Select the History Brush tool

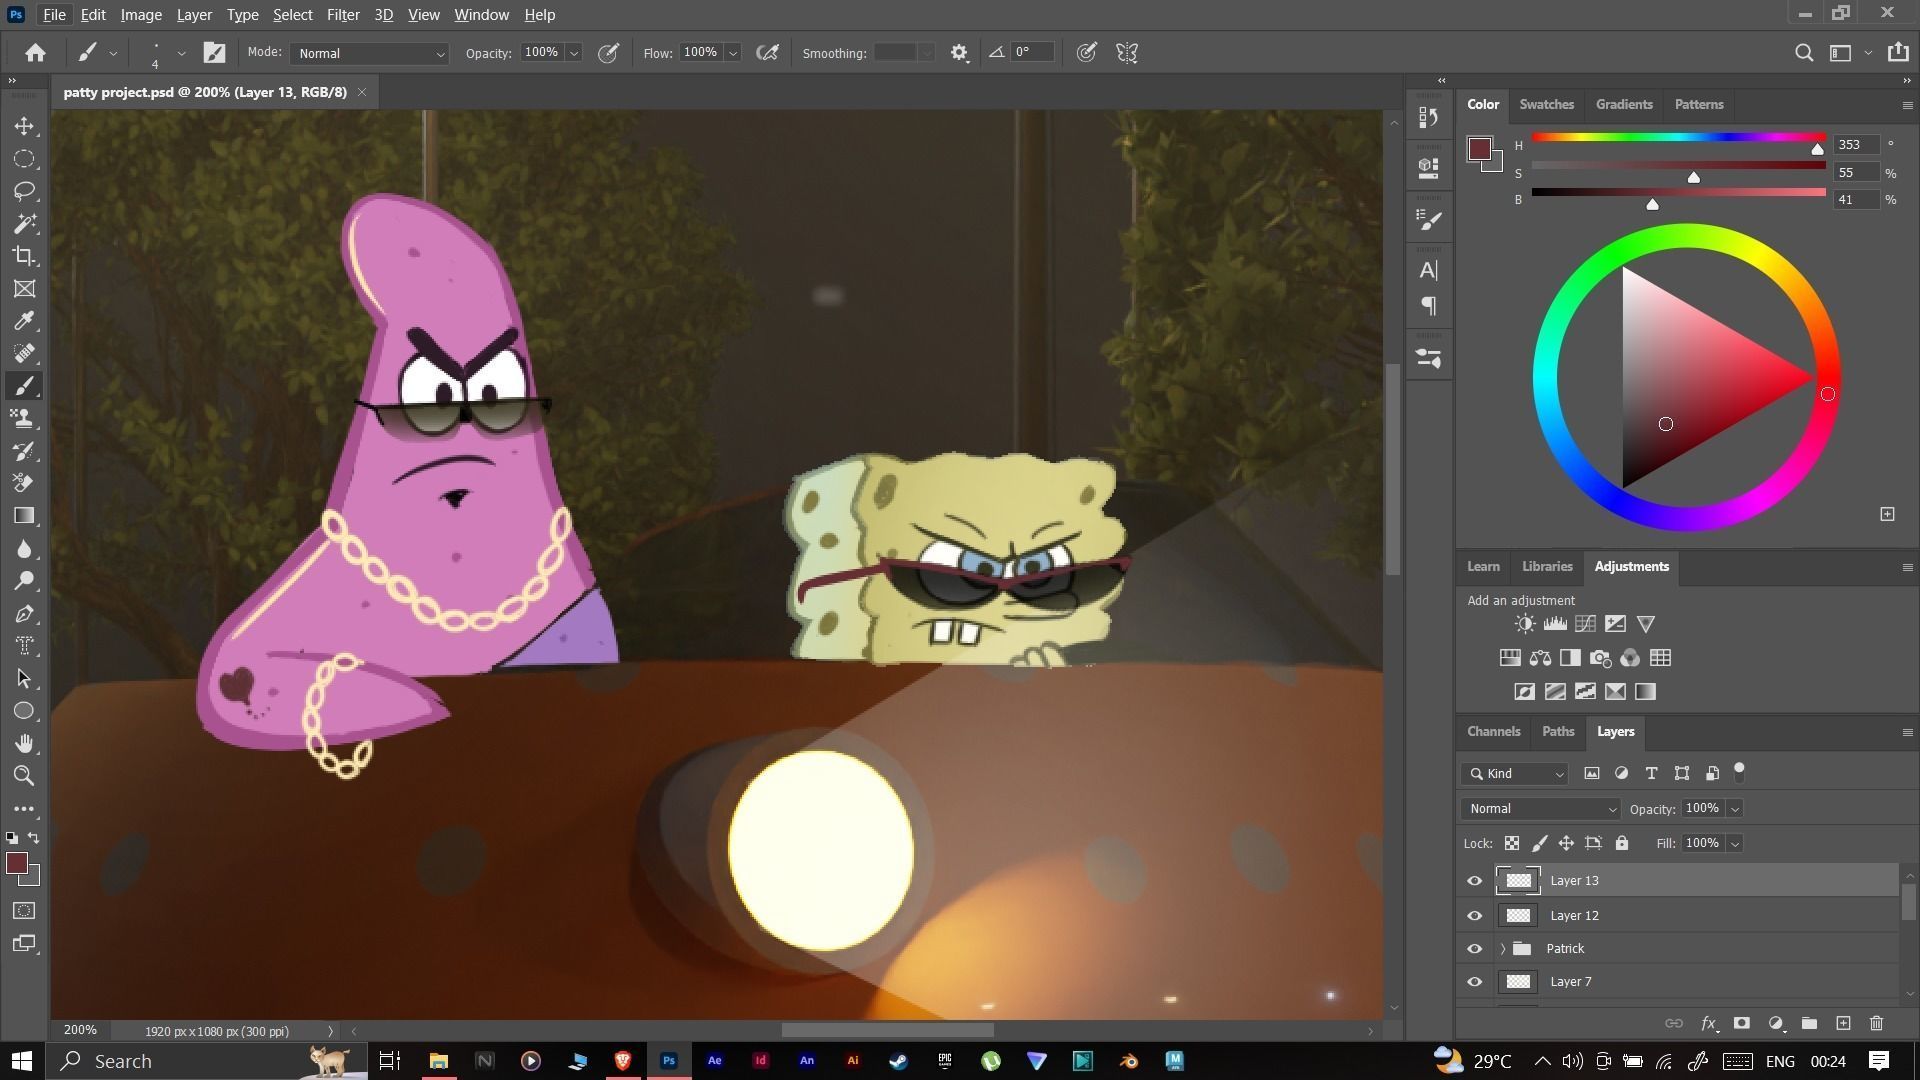click(x=25, y=451)
